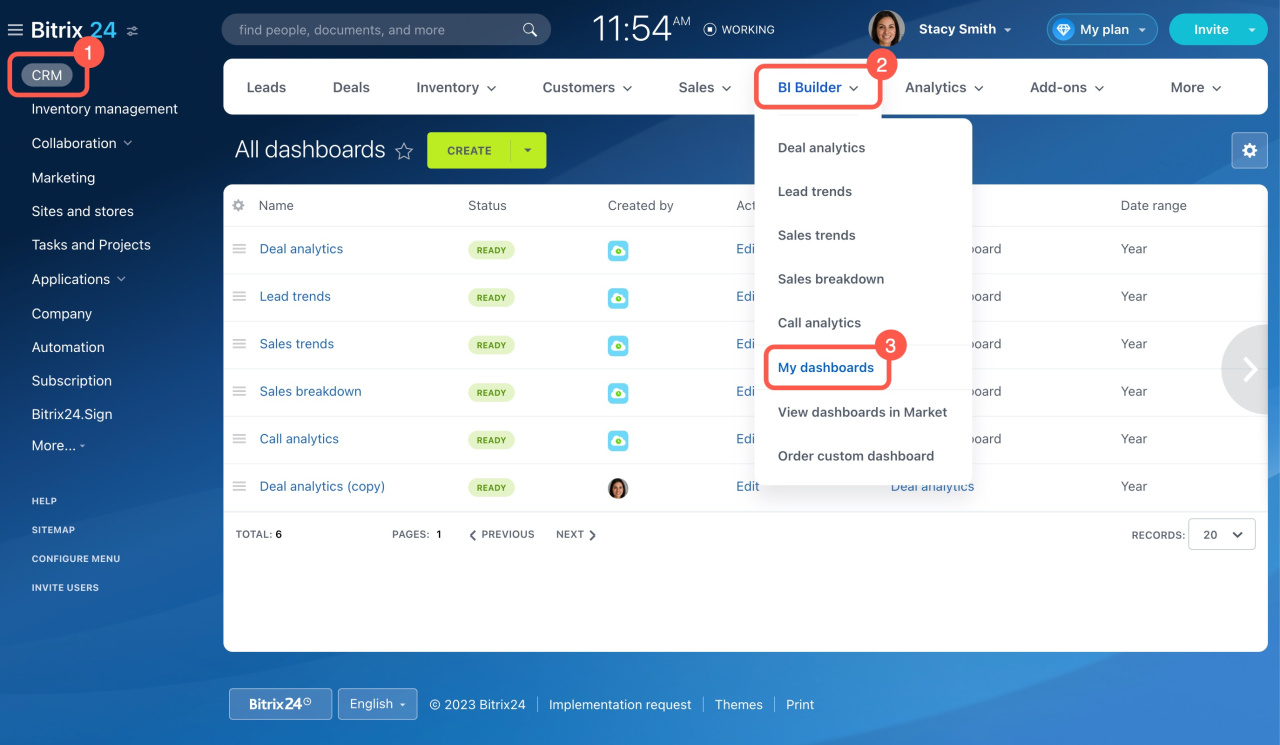Click the Looker Studio icon beside Deal analytics
Image resolution: width=1280 pixels, height=745 pixels.
pos(617,250)
